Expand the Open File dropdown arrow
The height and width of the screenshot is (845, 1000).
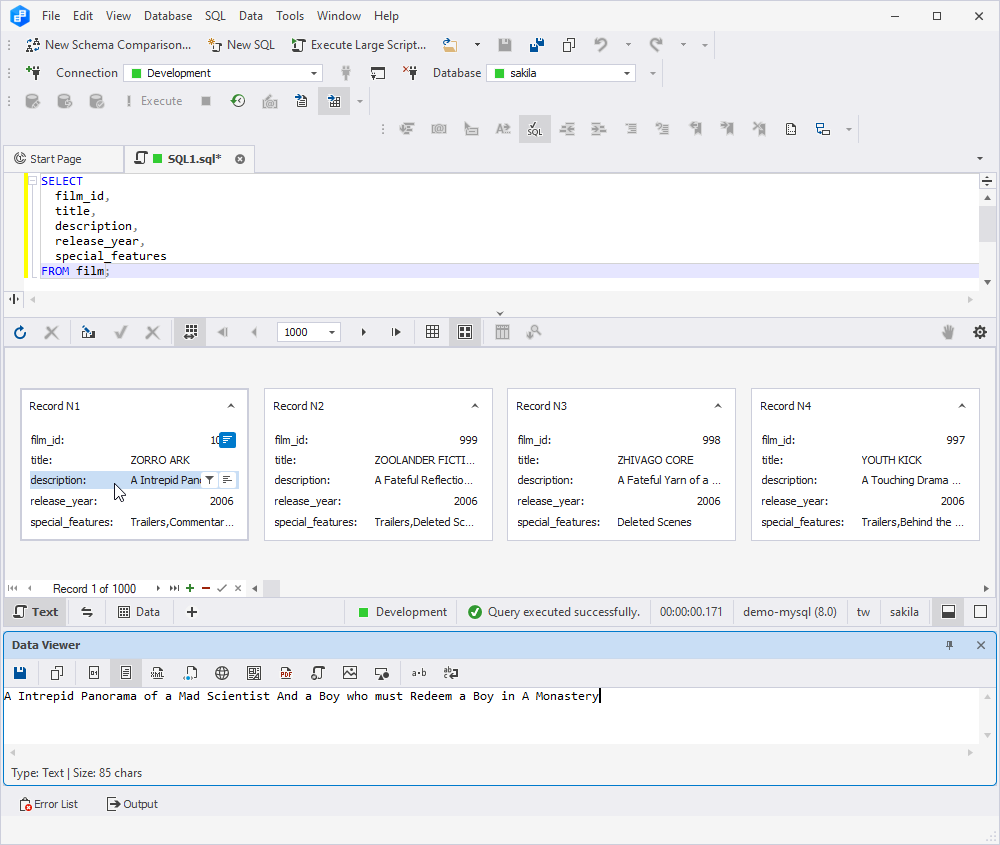(x=477, y=45)
